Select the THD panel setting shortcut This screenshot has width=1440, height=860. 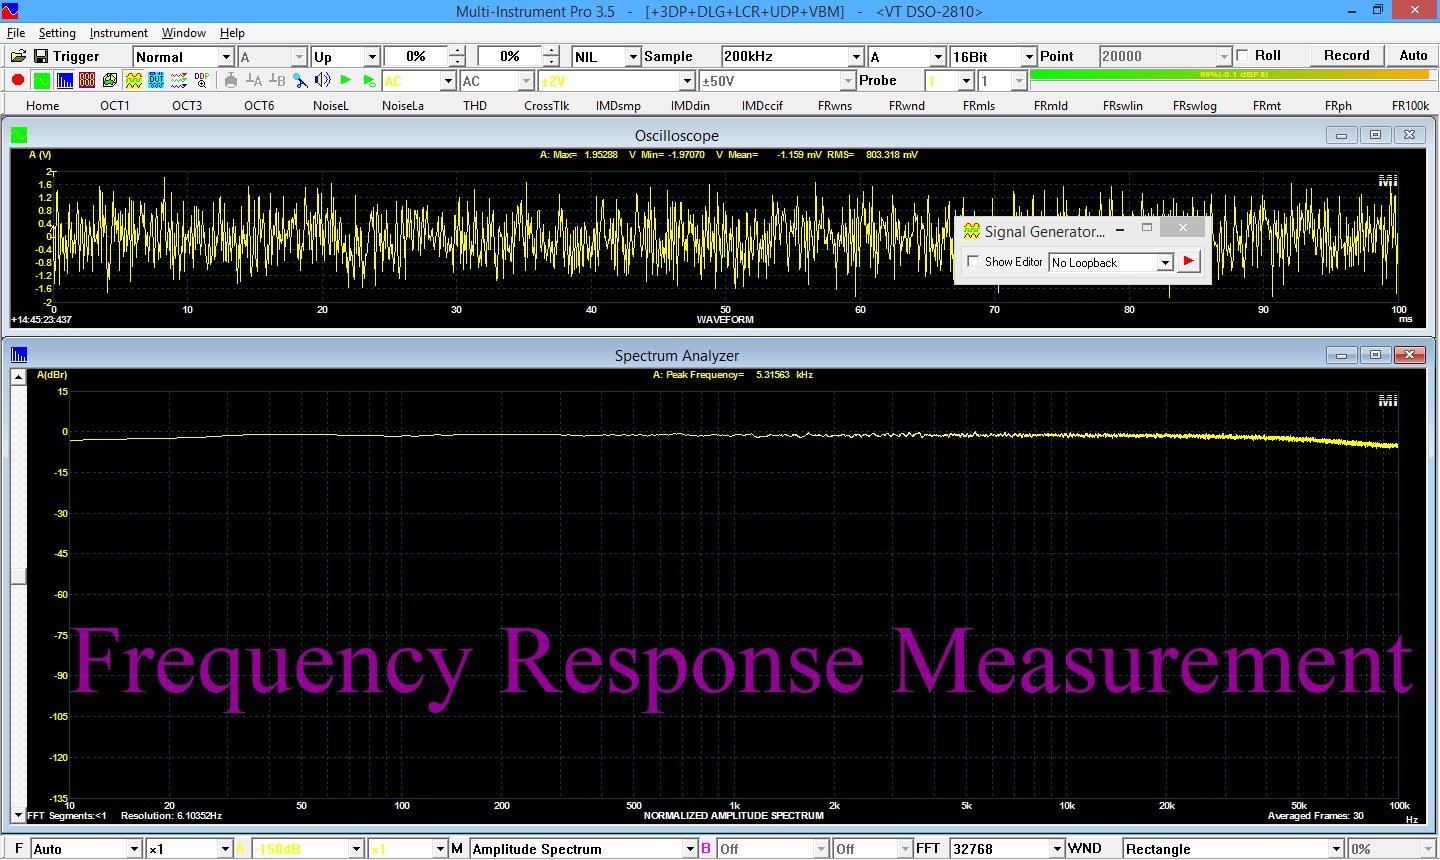475,105
